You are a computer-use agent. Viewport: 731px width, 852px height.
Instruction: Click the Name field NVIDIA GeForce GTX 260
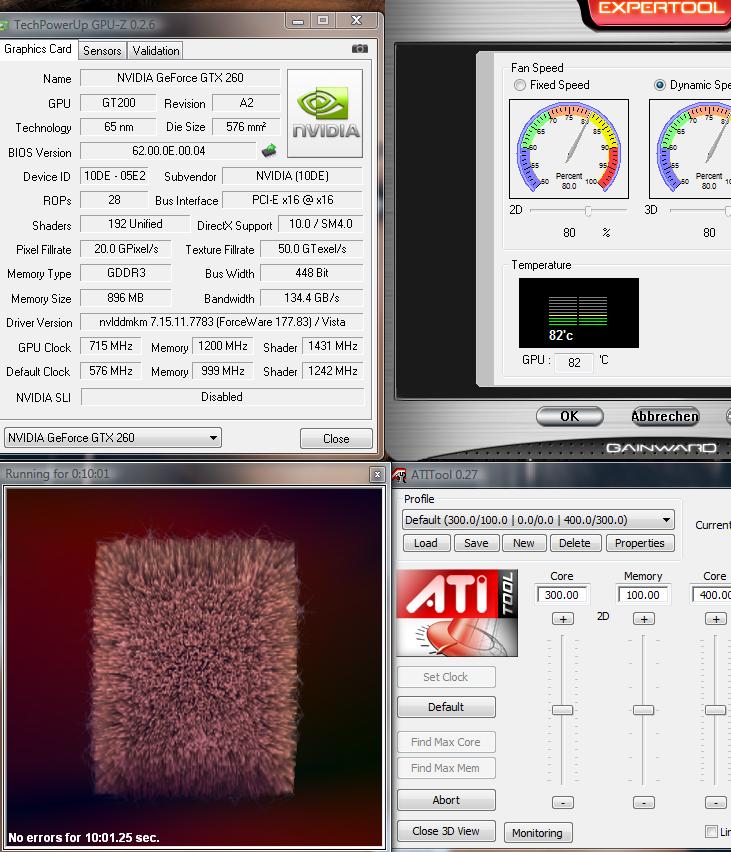coord(180,78)
